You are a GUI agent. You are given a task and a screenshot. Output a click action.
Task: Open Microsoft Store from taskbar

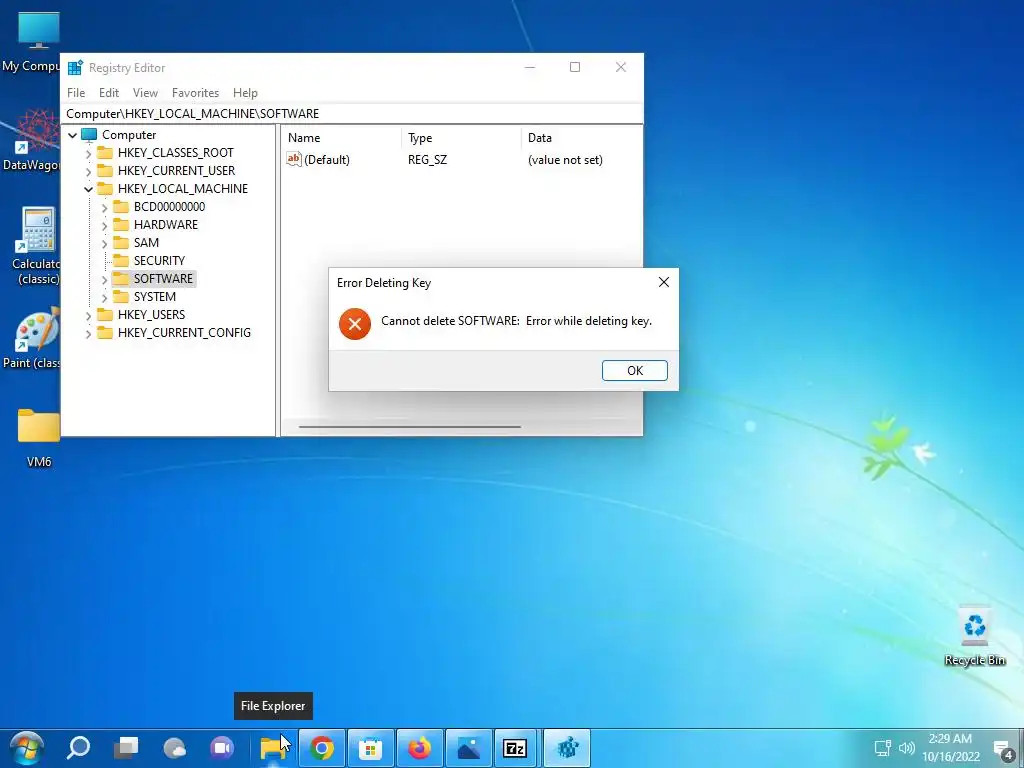tap(370, 748)
